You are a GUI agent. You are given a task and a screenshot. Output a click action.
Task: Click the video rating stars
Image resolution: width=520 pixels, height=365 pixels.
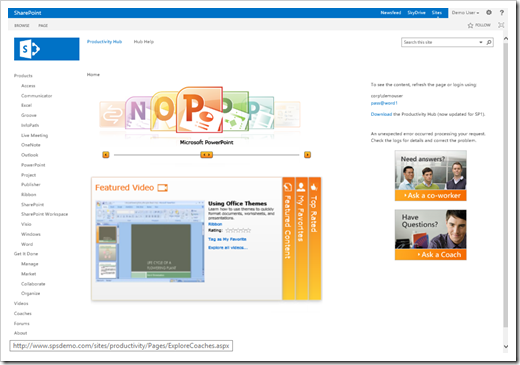coord(238,230)
